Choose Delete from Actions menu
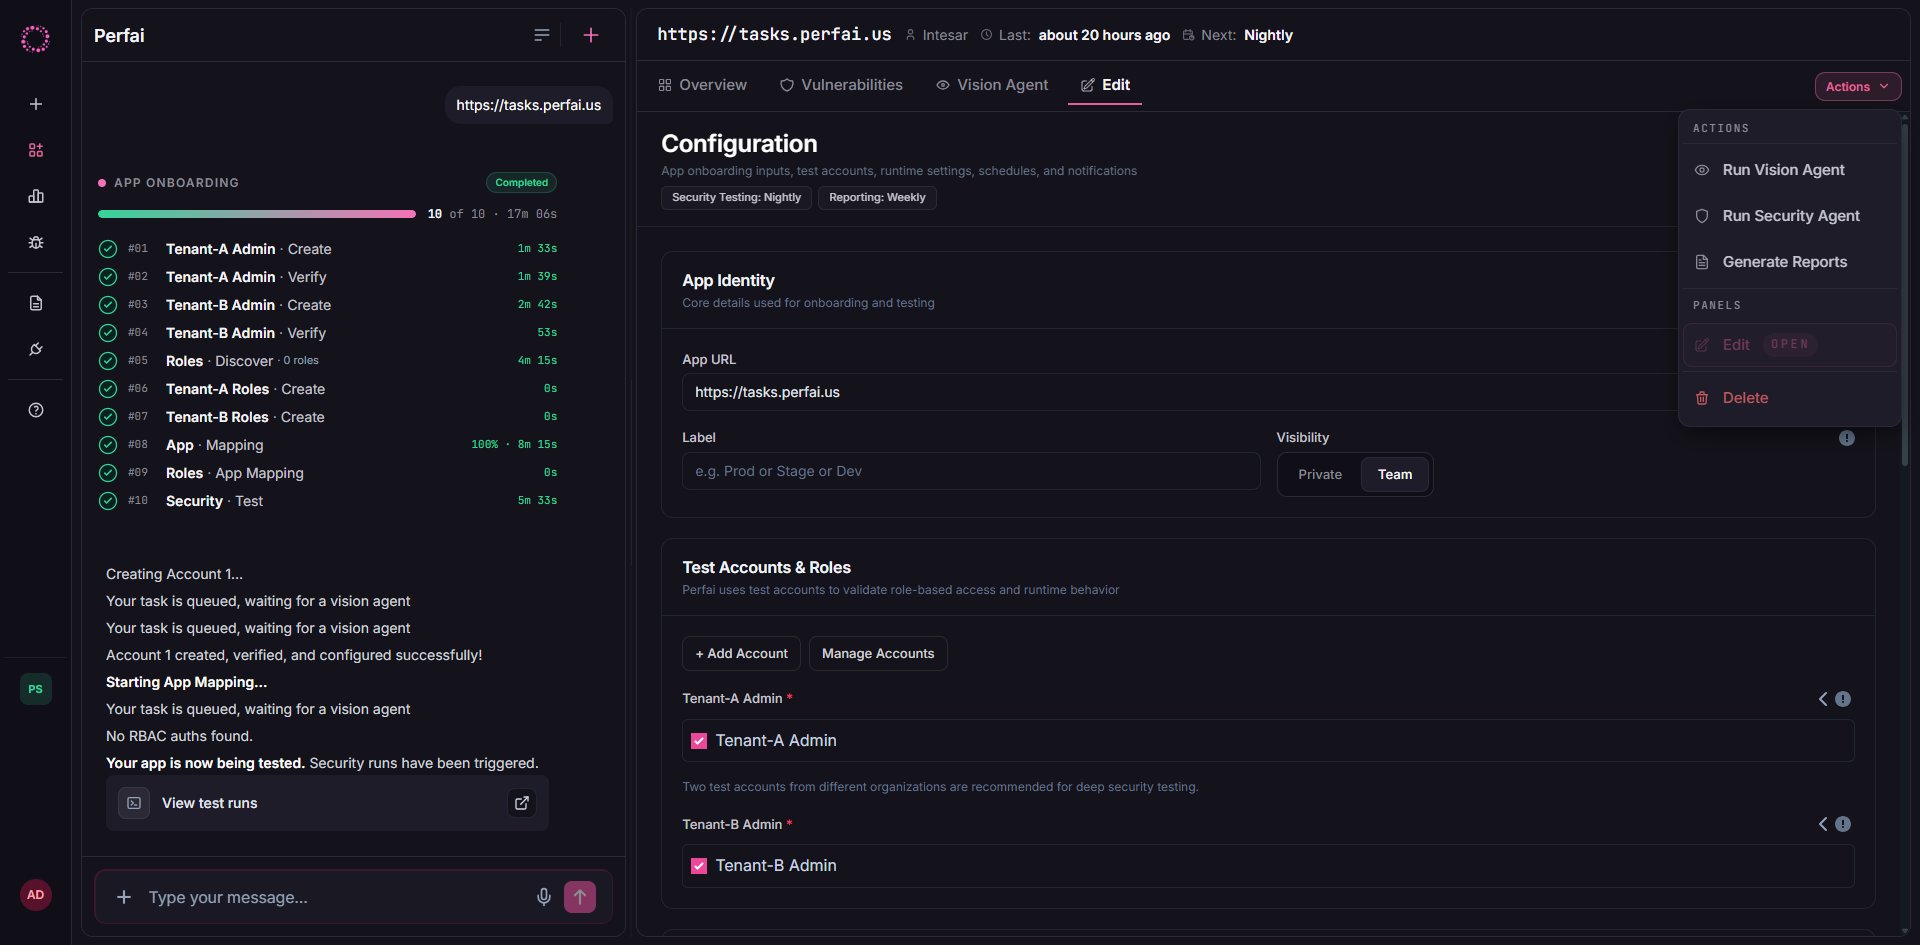Image resolution: width=1920 pixels, height=945 pixels. pyautogui.click(x=1789, y=398)
